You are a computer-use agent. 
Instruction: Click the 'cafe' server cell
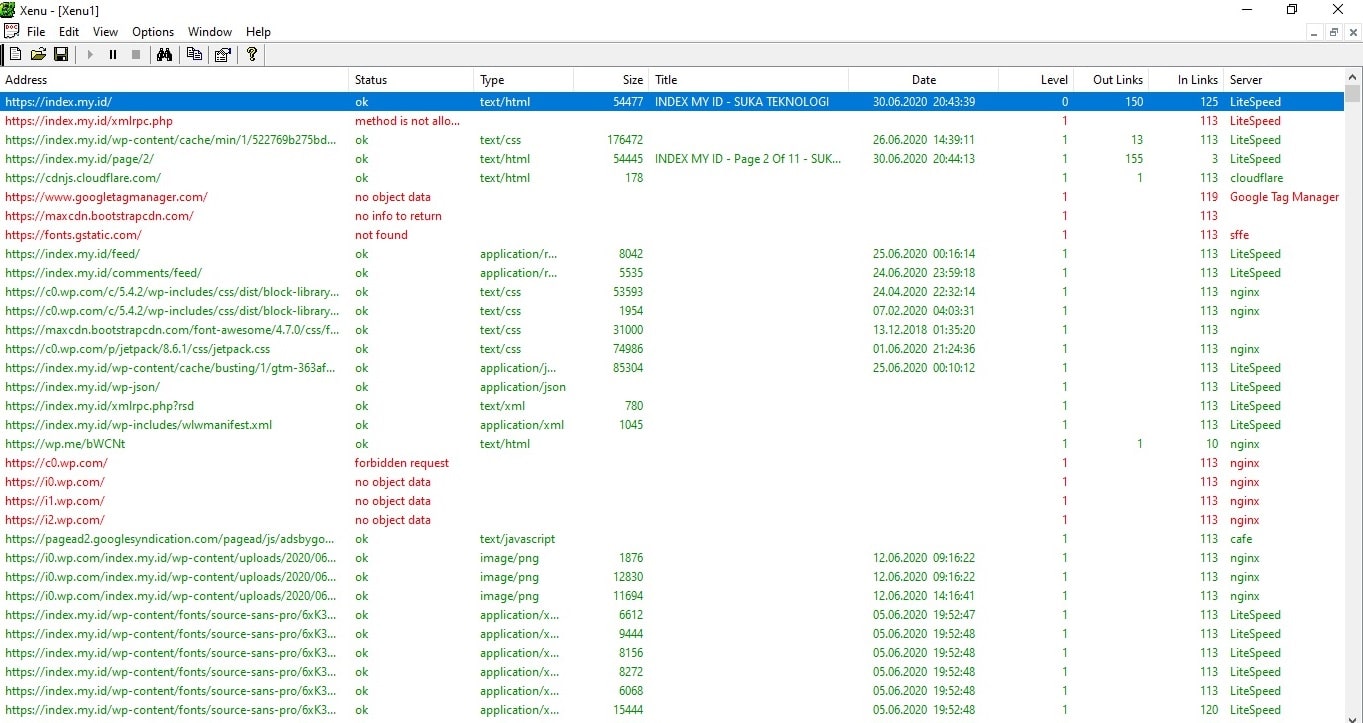[1241, 538]
